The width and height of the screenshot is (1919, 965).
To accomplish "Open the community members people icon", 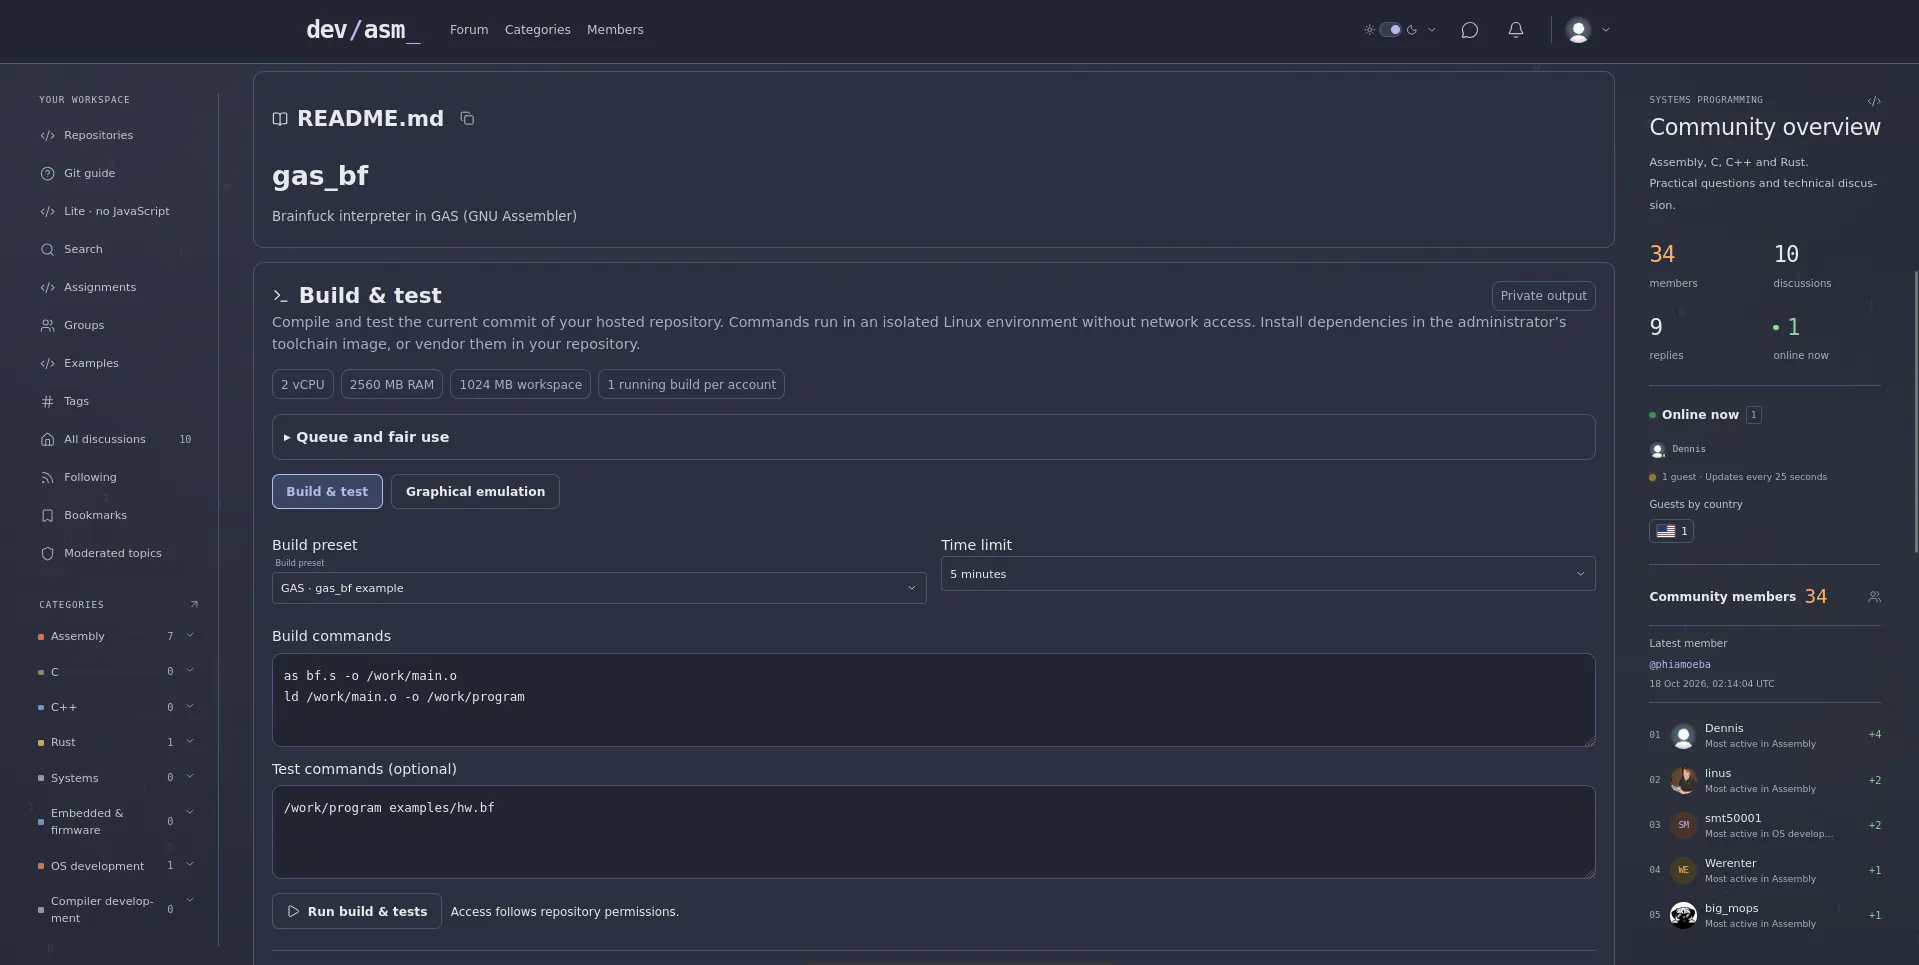I will (1874, 597).
